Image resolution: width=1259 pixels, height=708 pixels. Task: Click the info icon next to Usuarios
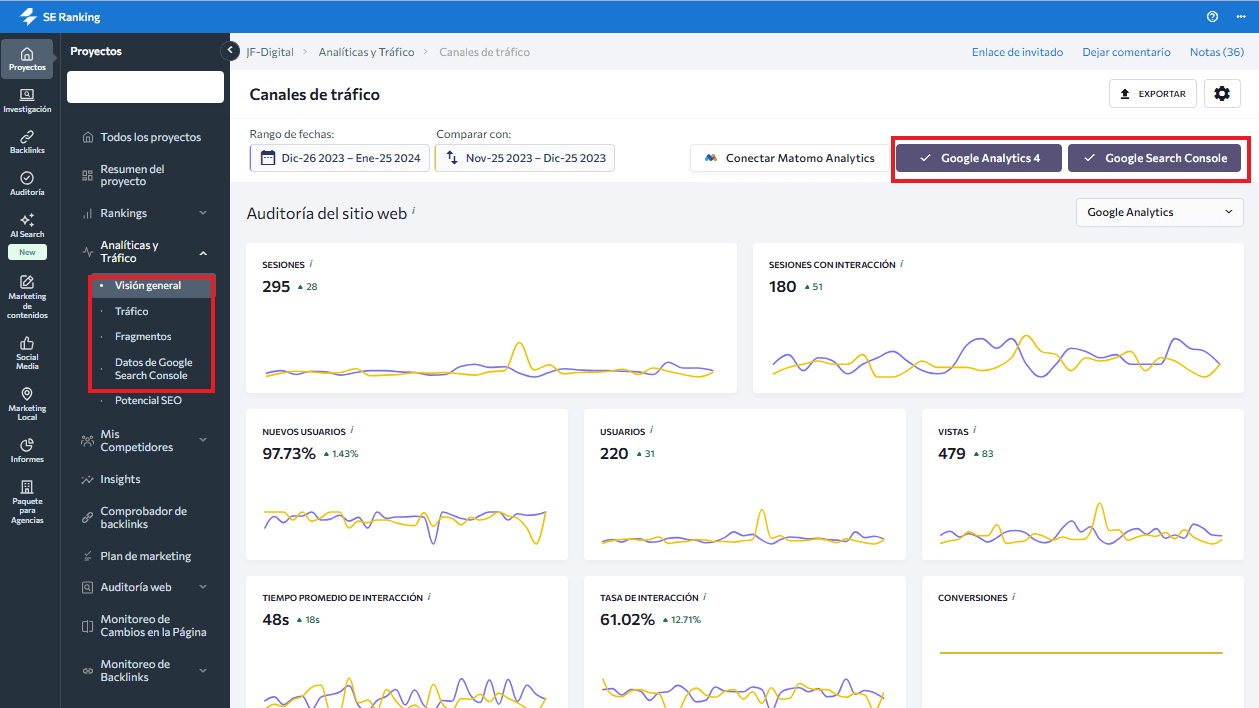[651, 431]
